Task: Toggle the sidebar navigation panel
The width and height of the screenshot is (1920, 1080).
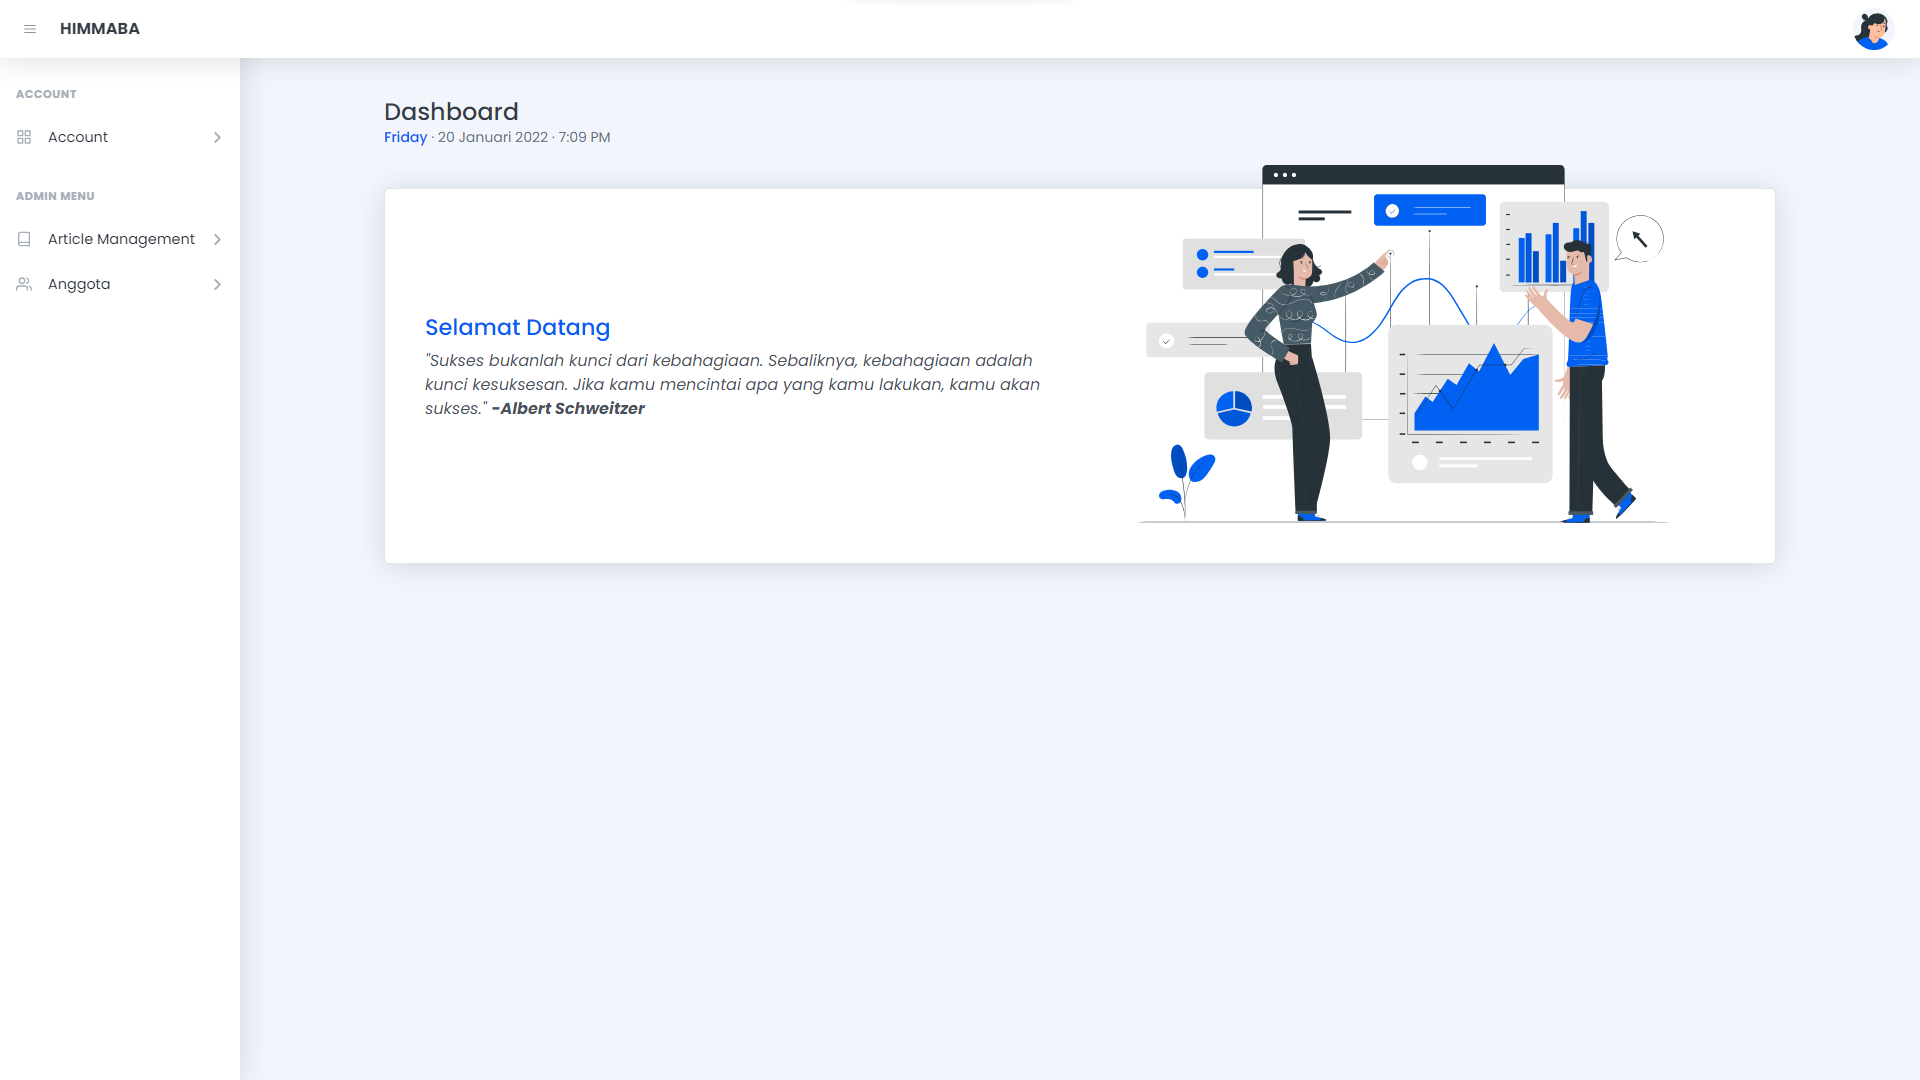Action: (x=29, y=29)
